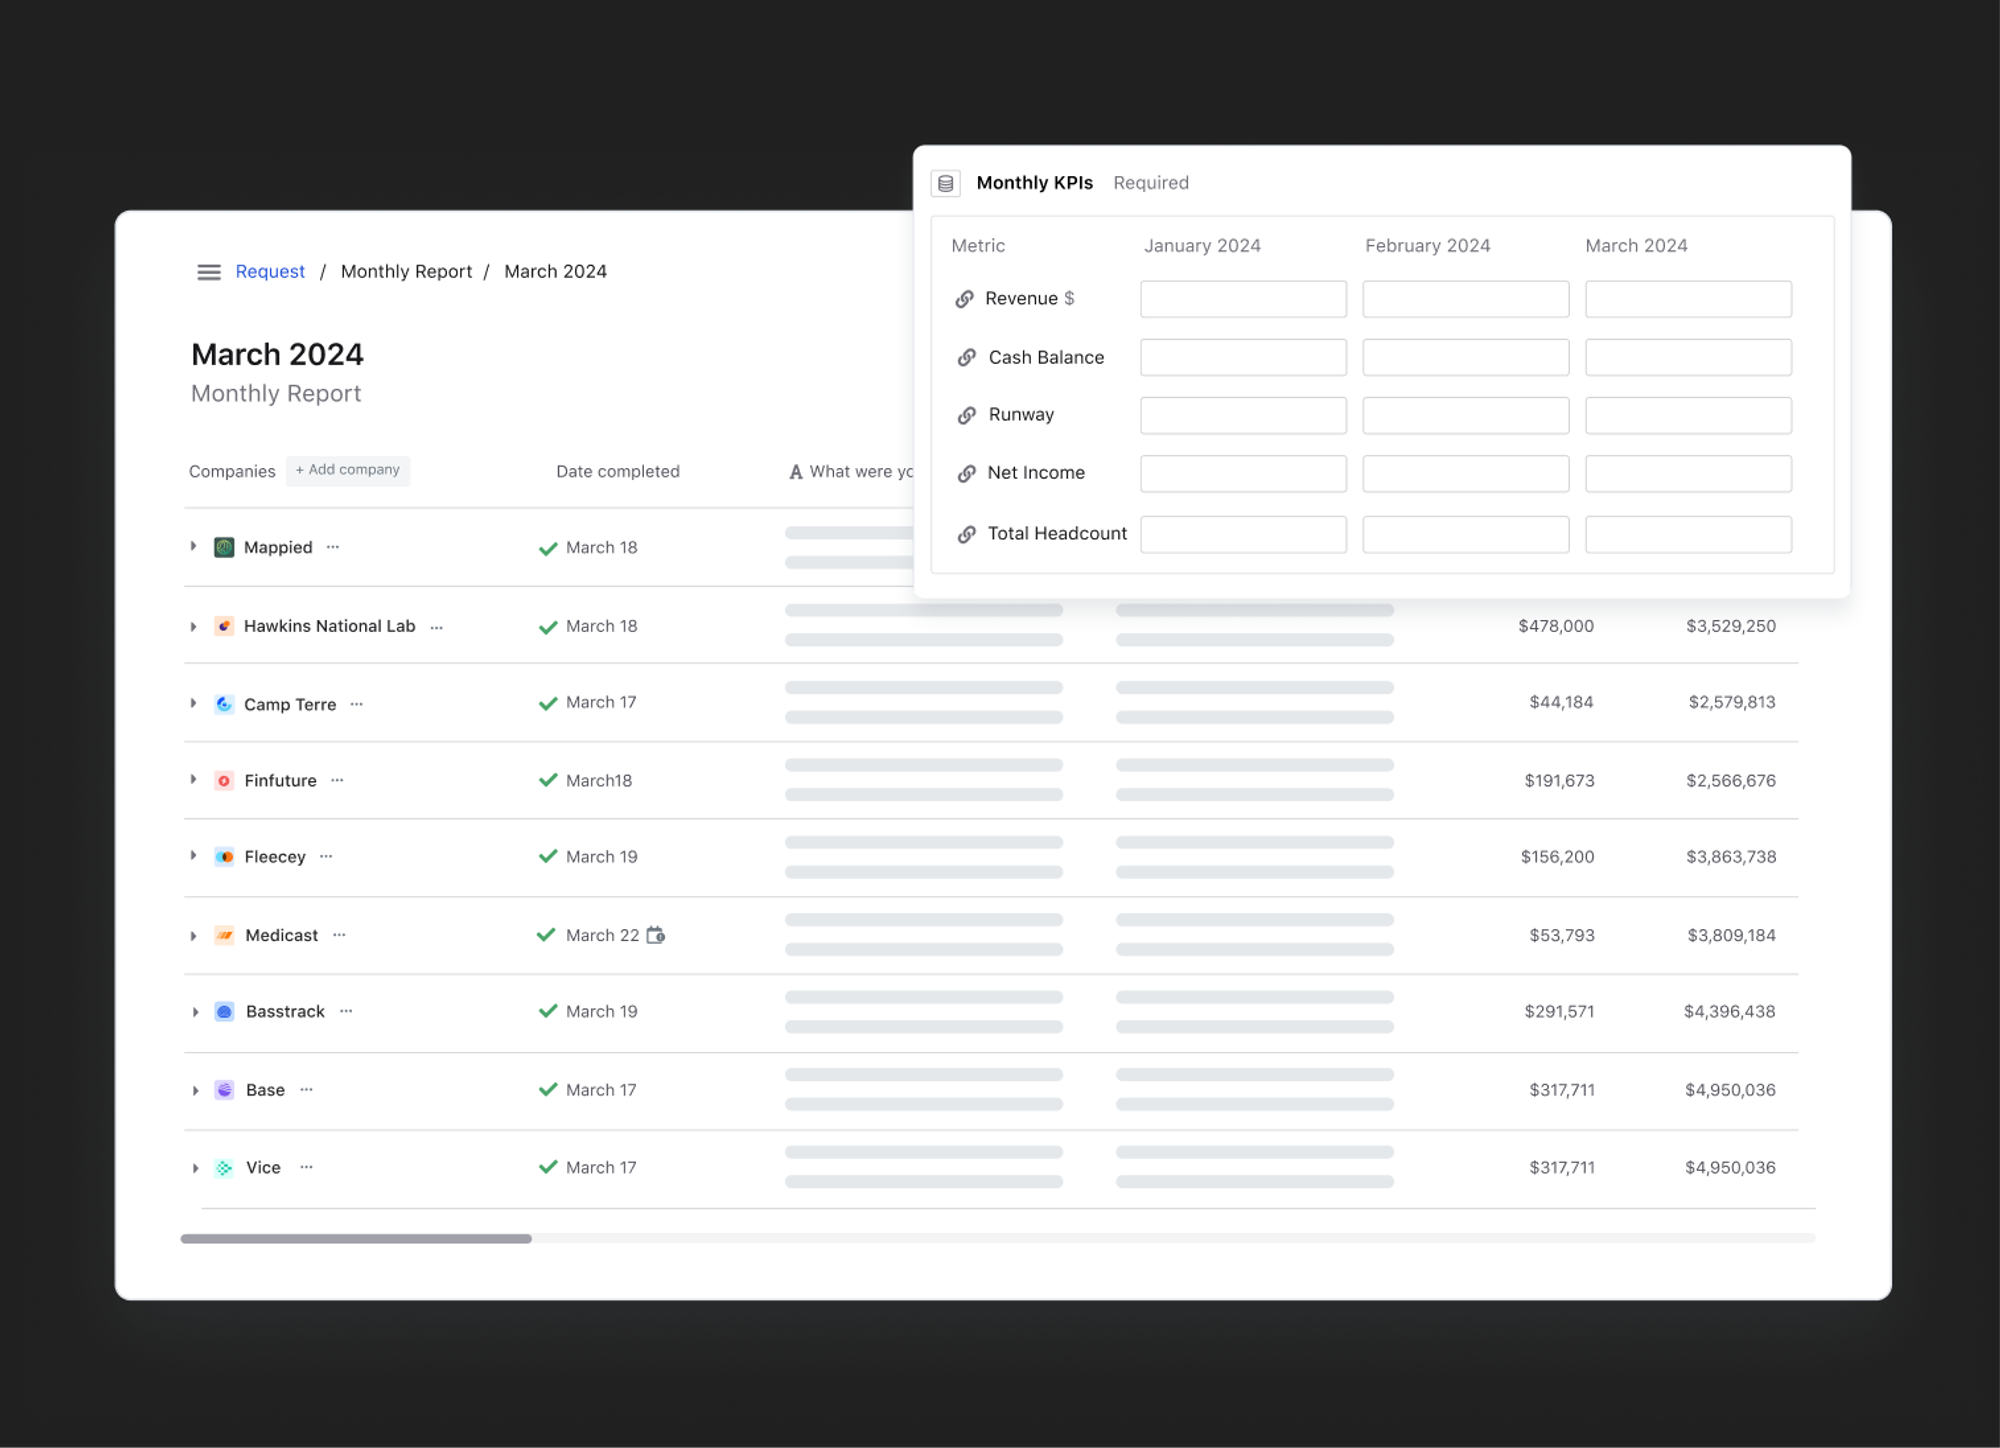Expand the Mappied company row
This screenshot has height=1448, width=2000.
pos(194,547)
